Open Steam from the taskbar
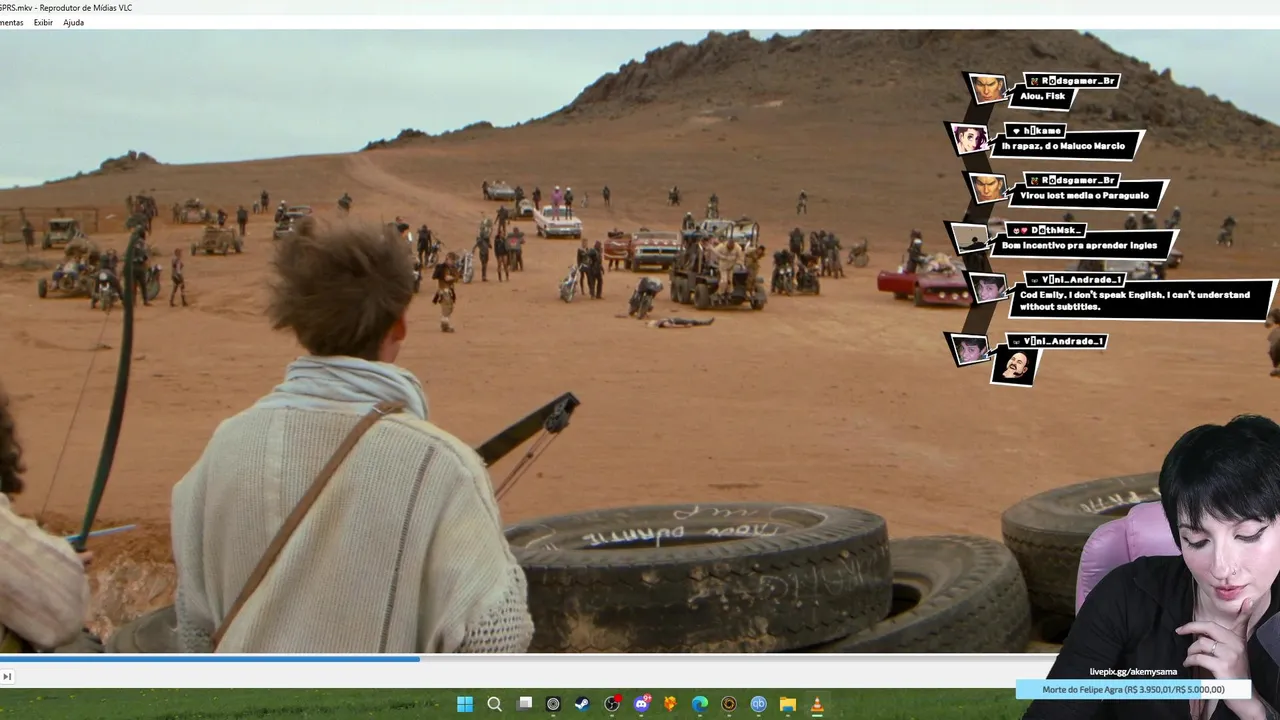 582,704
